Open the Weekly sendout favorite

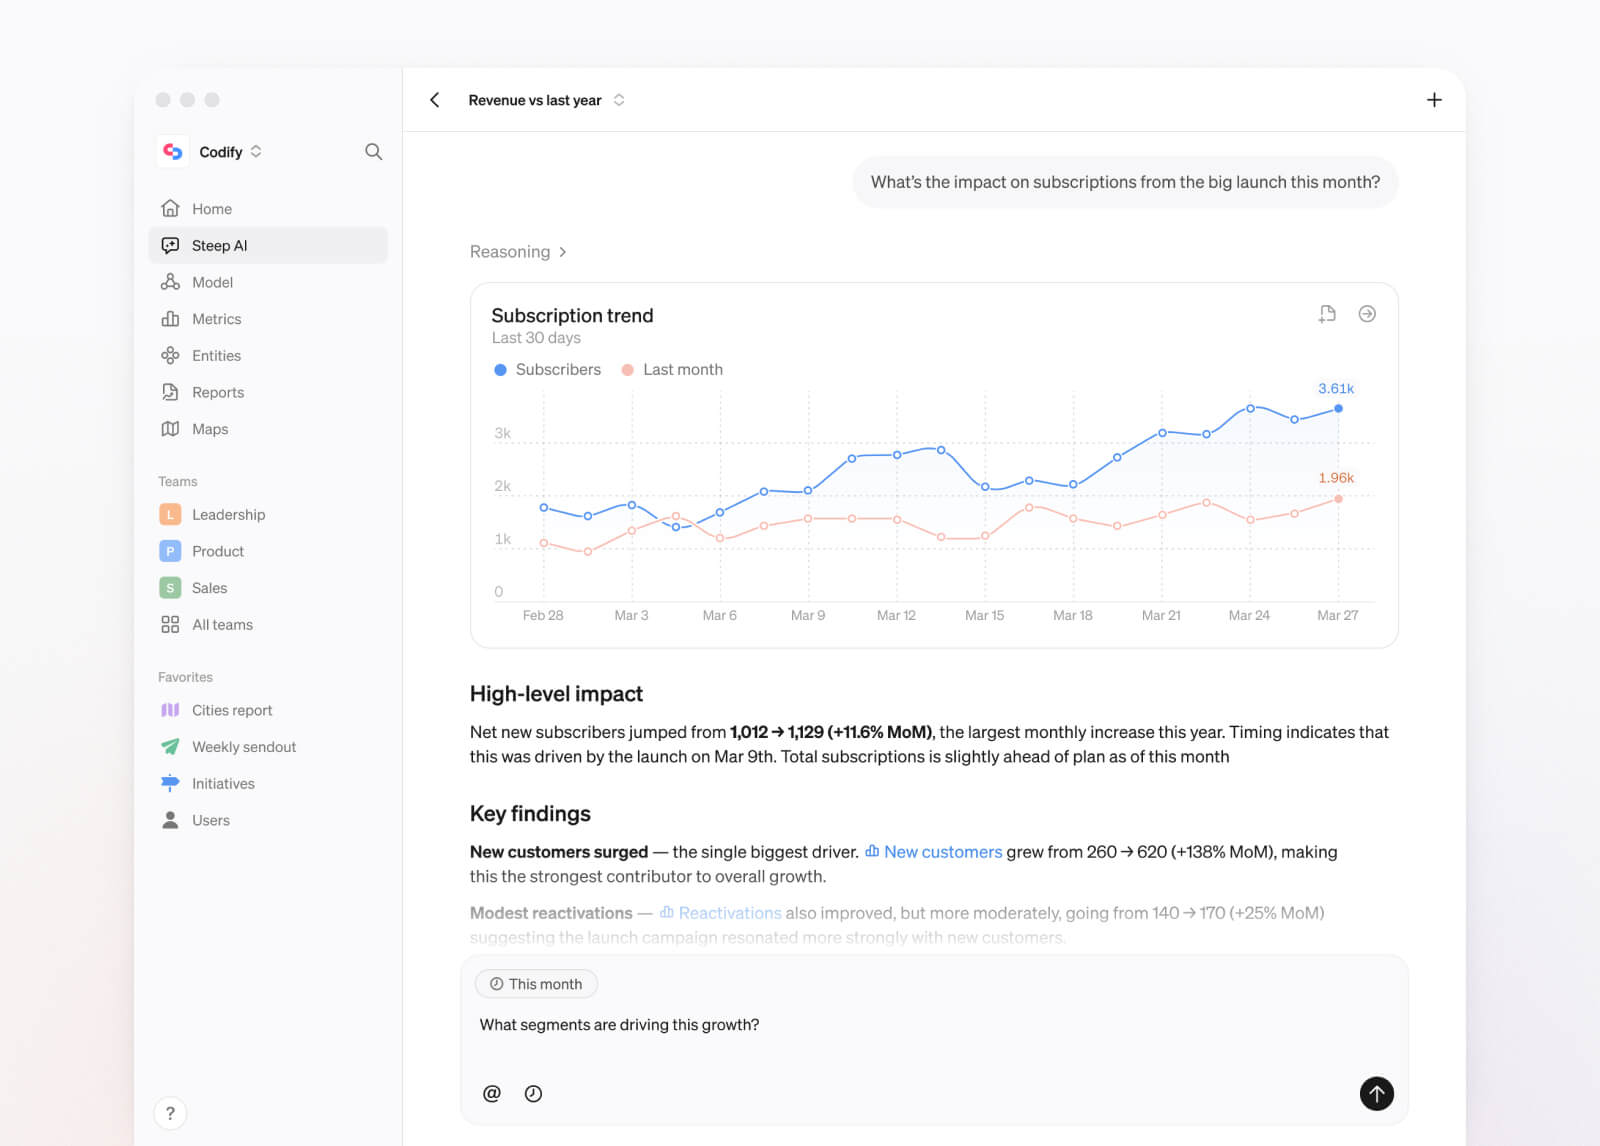pyautogui.click(x=243, y=747)
